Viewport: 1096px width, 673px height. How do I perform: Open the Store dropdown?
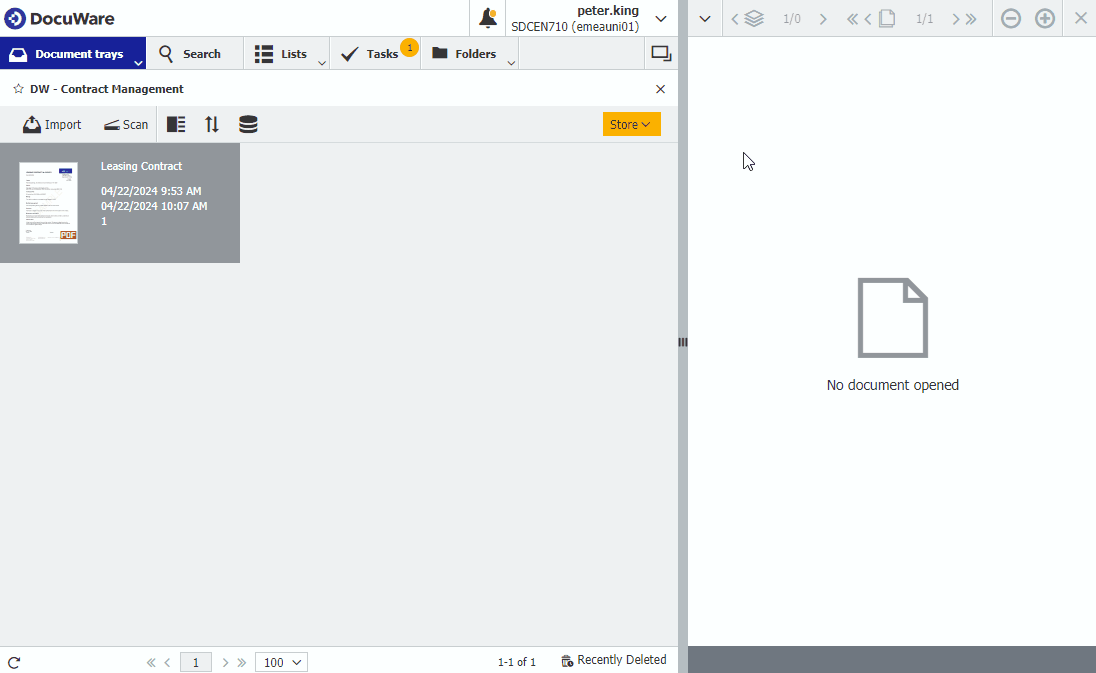(631, 124)
